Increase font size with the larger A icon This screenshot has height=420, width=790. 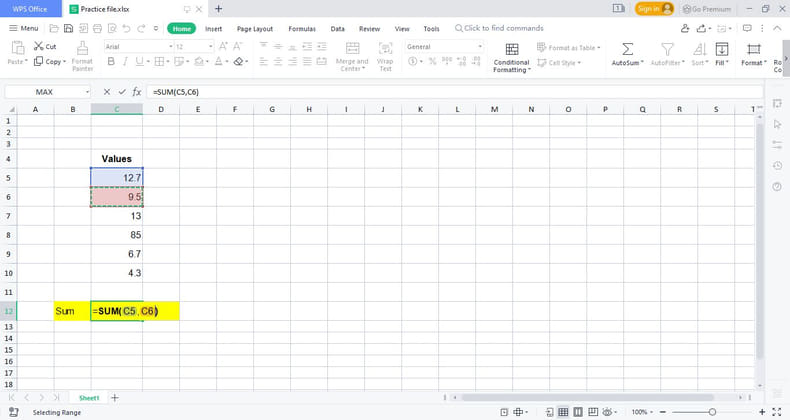pyautogui.click(x=223, y=46)
